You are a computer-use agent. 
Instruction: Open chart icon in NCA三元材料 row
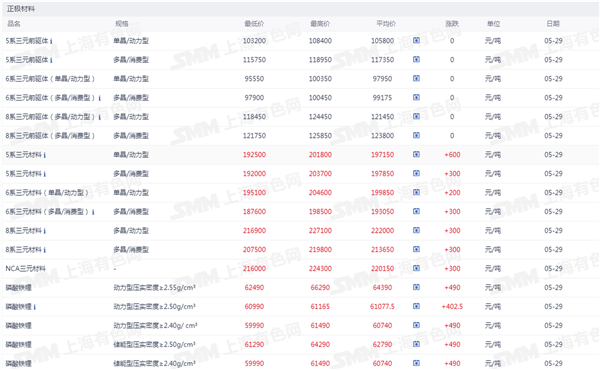416,268
